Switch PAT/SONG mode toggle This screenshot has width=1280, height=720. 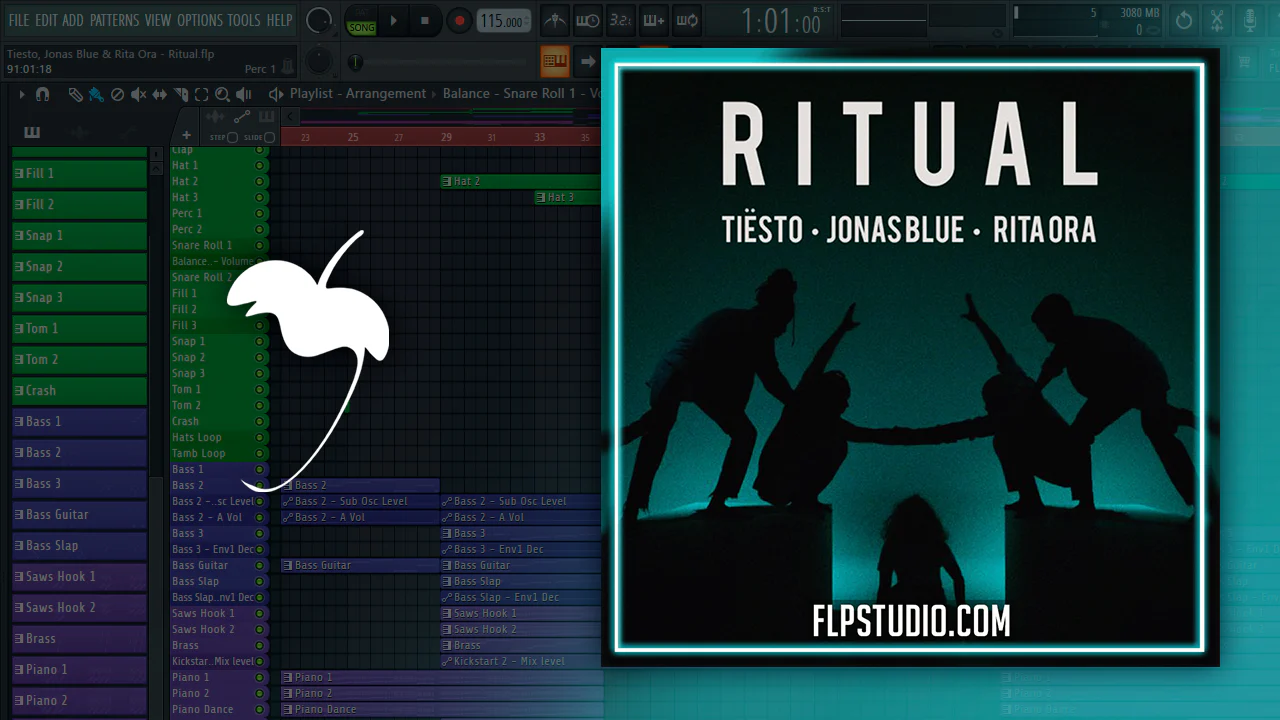[361, 20]
